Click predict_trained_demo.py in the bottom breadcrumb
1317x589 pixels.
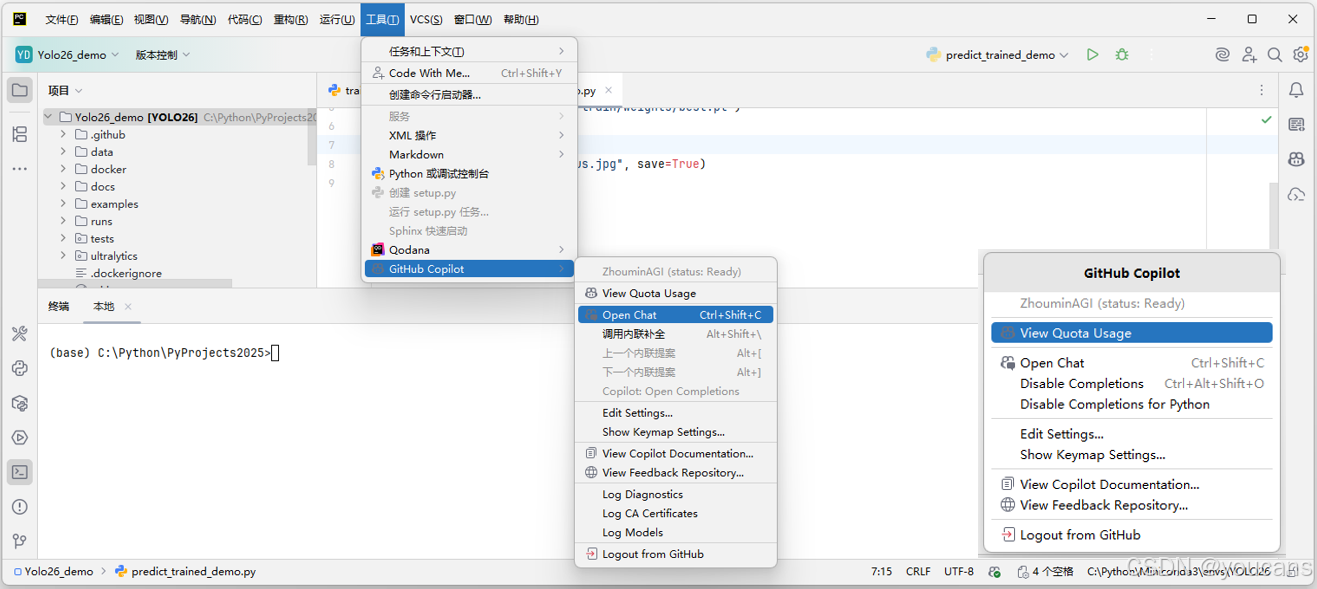(x=185, y=572)
